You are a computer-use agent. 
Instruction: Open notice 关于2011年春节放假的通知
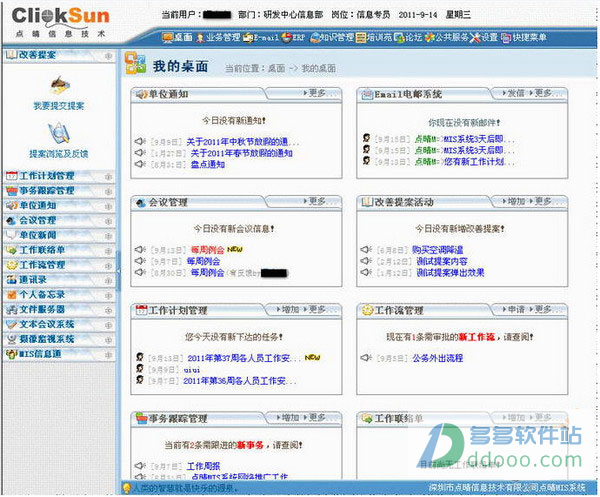tap(241, 153)
